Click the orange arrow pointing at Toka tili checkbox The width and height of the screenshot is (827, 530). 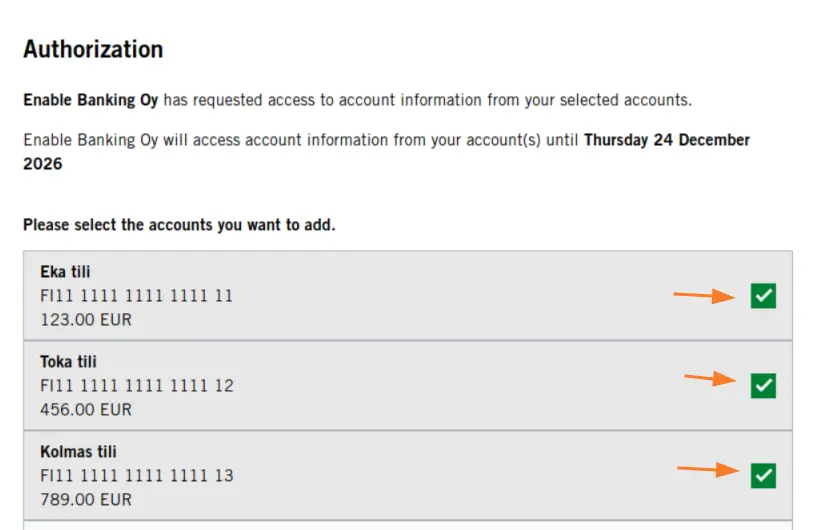(x=710, y=378)
